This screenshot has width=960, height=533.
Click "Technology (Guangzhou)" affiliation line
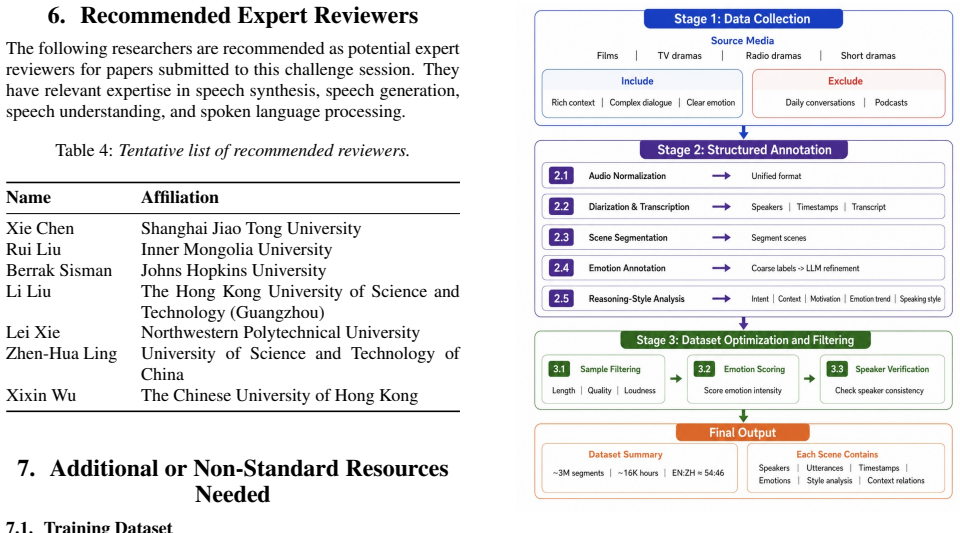tap(233, 313)
